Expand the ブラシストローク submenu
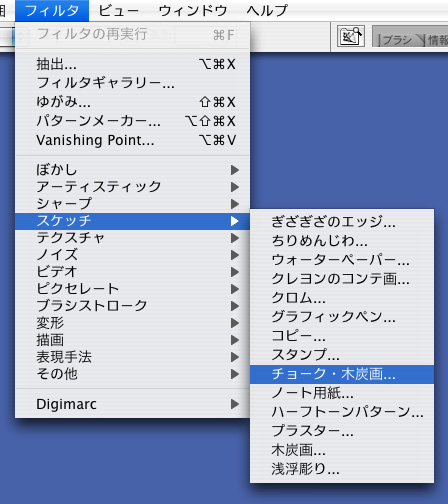Viewport: 448px width, 504px height. [x=132, y=306]
